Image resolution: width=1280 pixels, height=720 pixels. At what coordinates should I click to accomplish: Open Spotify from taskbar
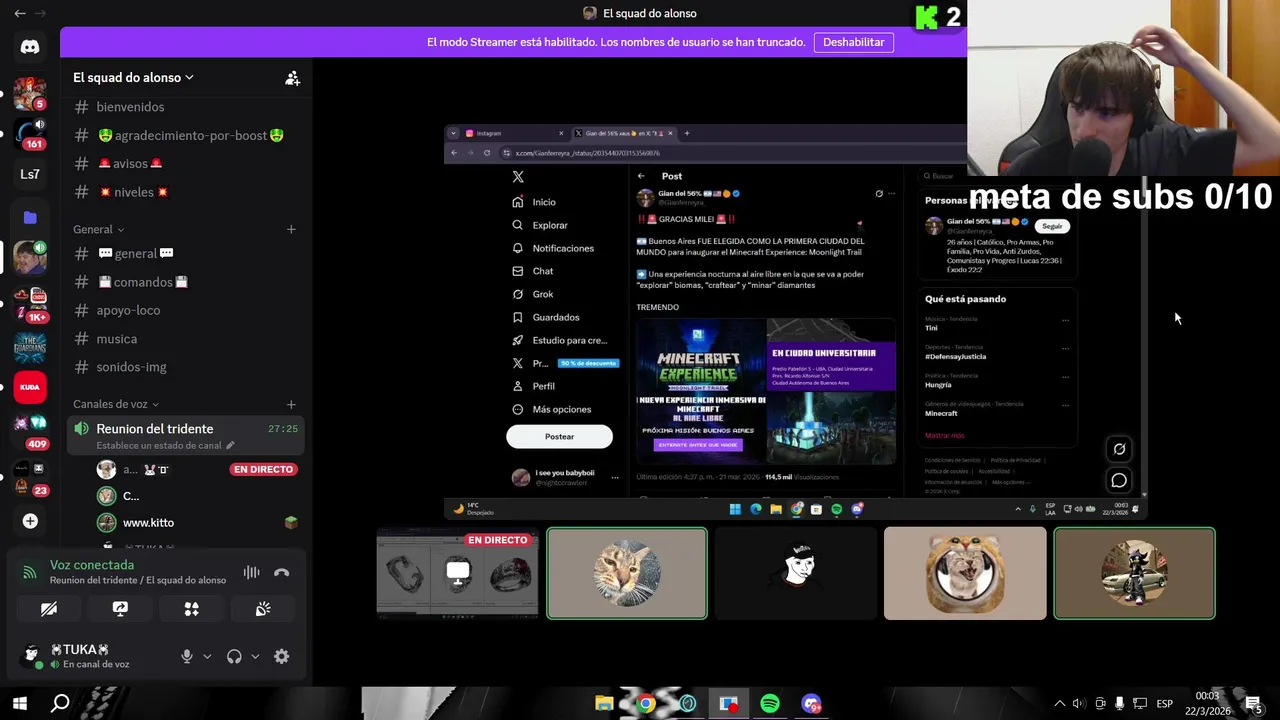(x=770, y=703)
